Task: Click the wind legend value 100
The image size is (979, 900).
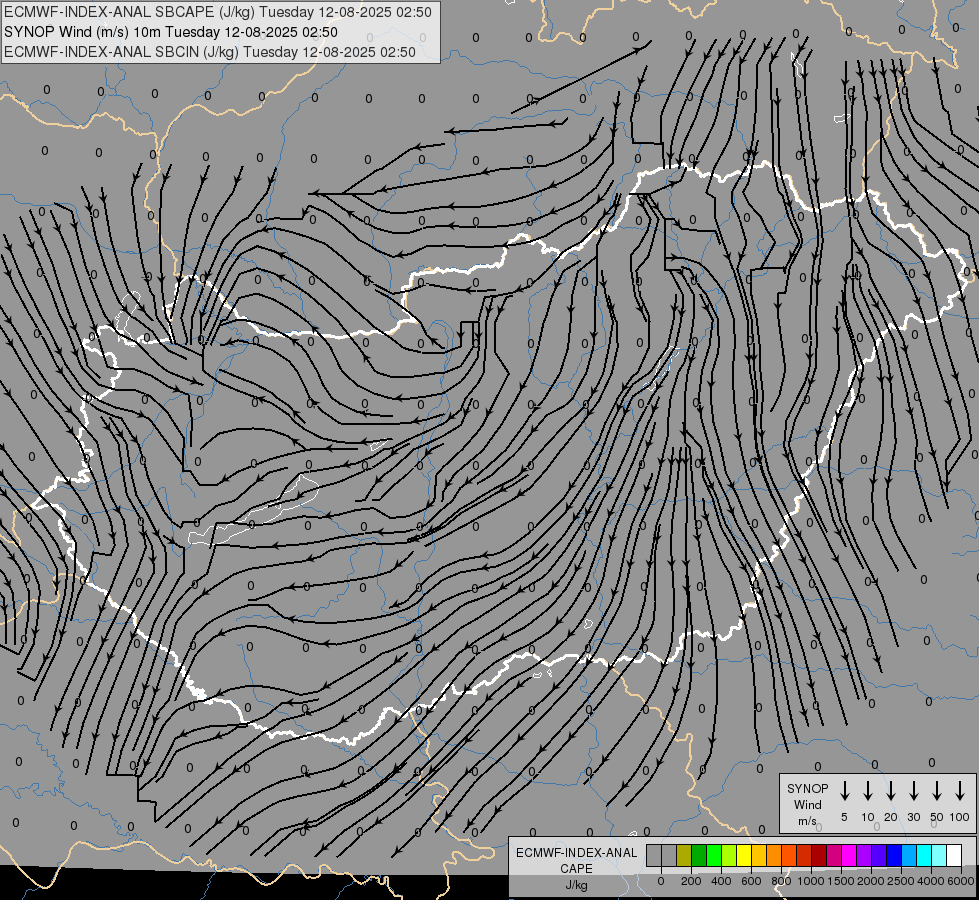Action: pyautogui.click(x=960, y=817)
